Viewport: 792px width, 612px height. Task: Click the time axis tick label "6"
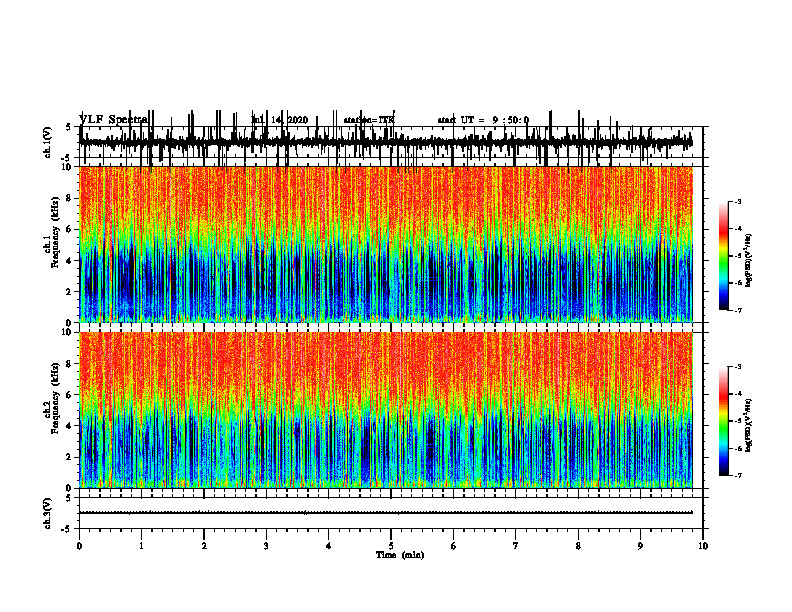(x=454, y=546)
